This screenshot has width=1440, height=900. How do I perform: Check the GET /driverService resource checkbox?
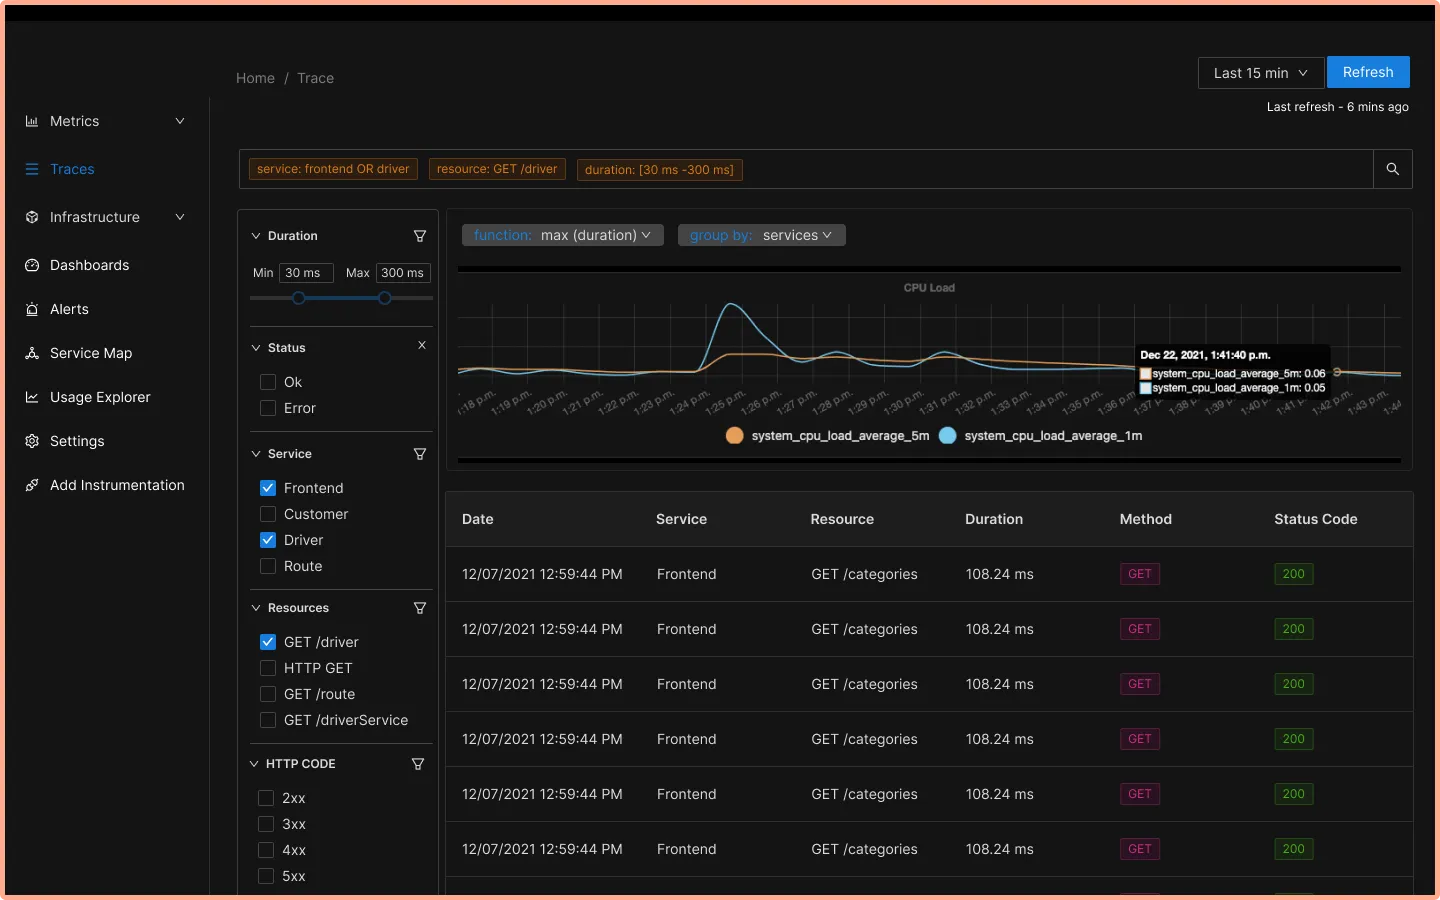point(268,720)
